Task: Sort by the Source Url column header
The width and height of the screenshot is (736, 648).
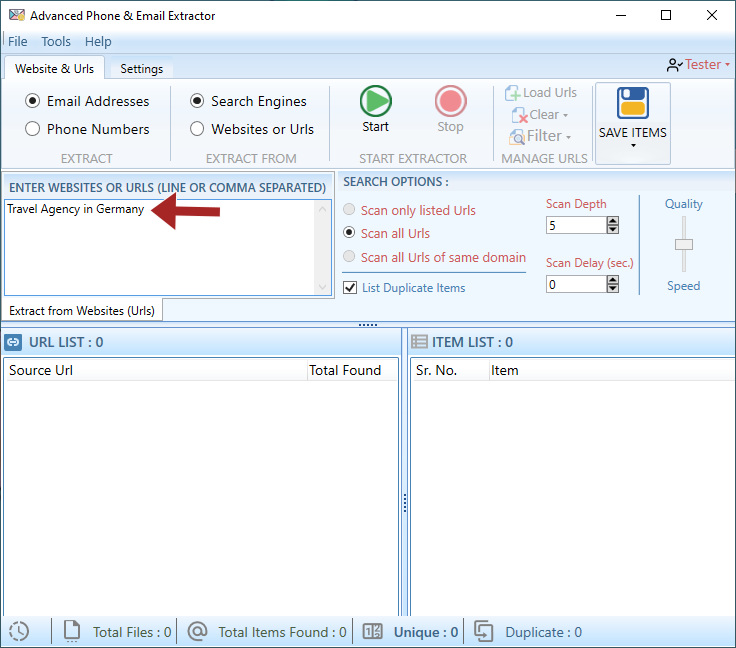Action: coord(155,370)
